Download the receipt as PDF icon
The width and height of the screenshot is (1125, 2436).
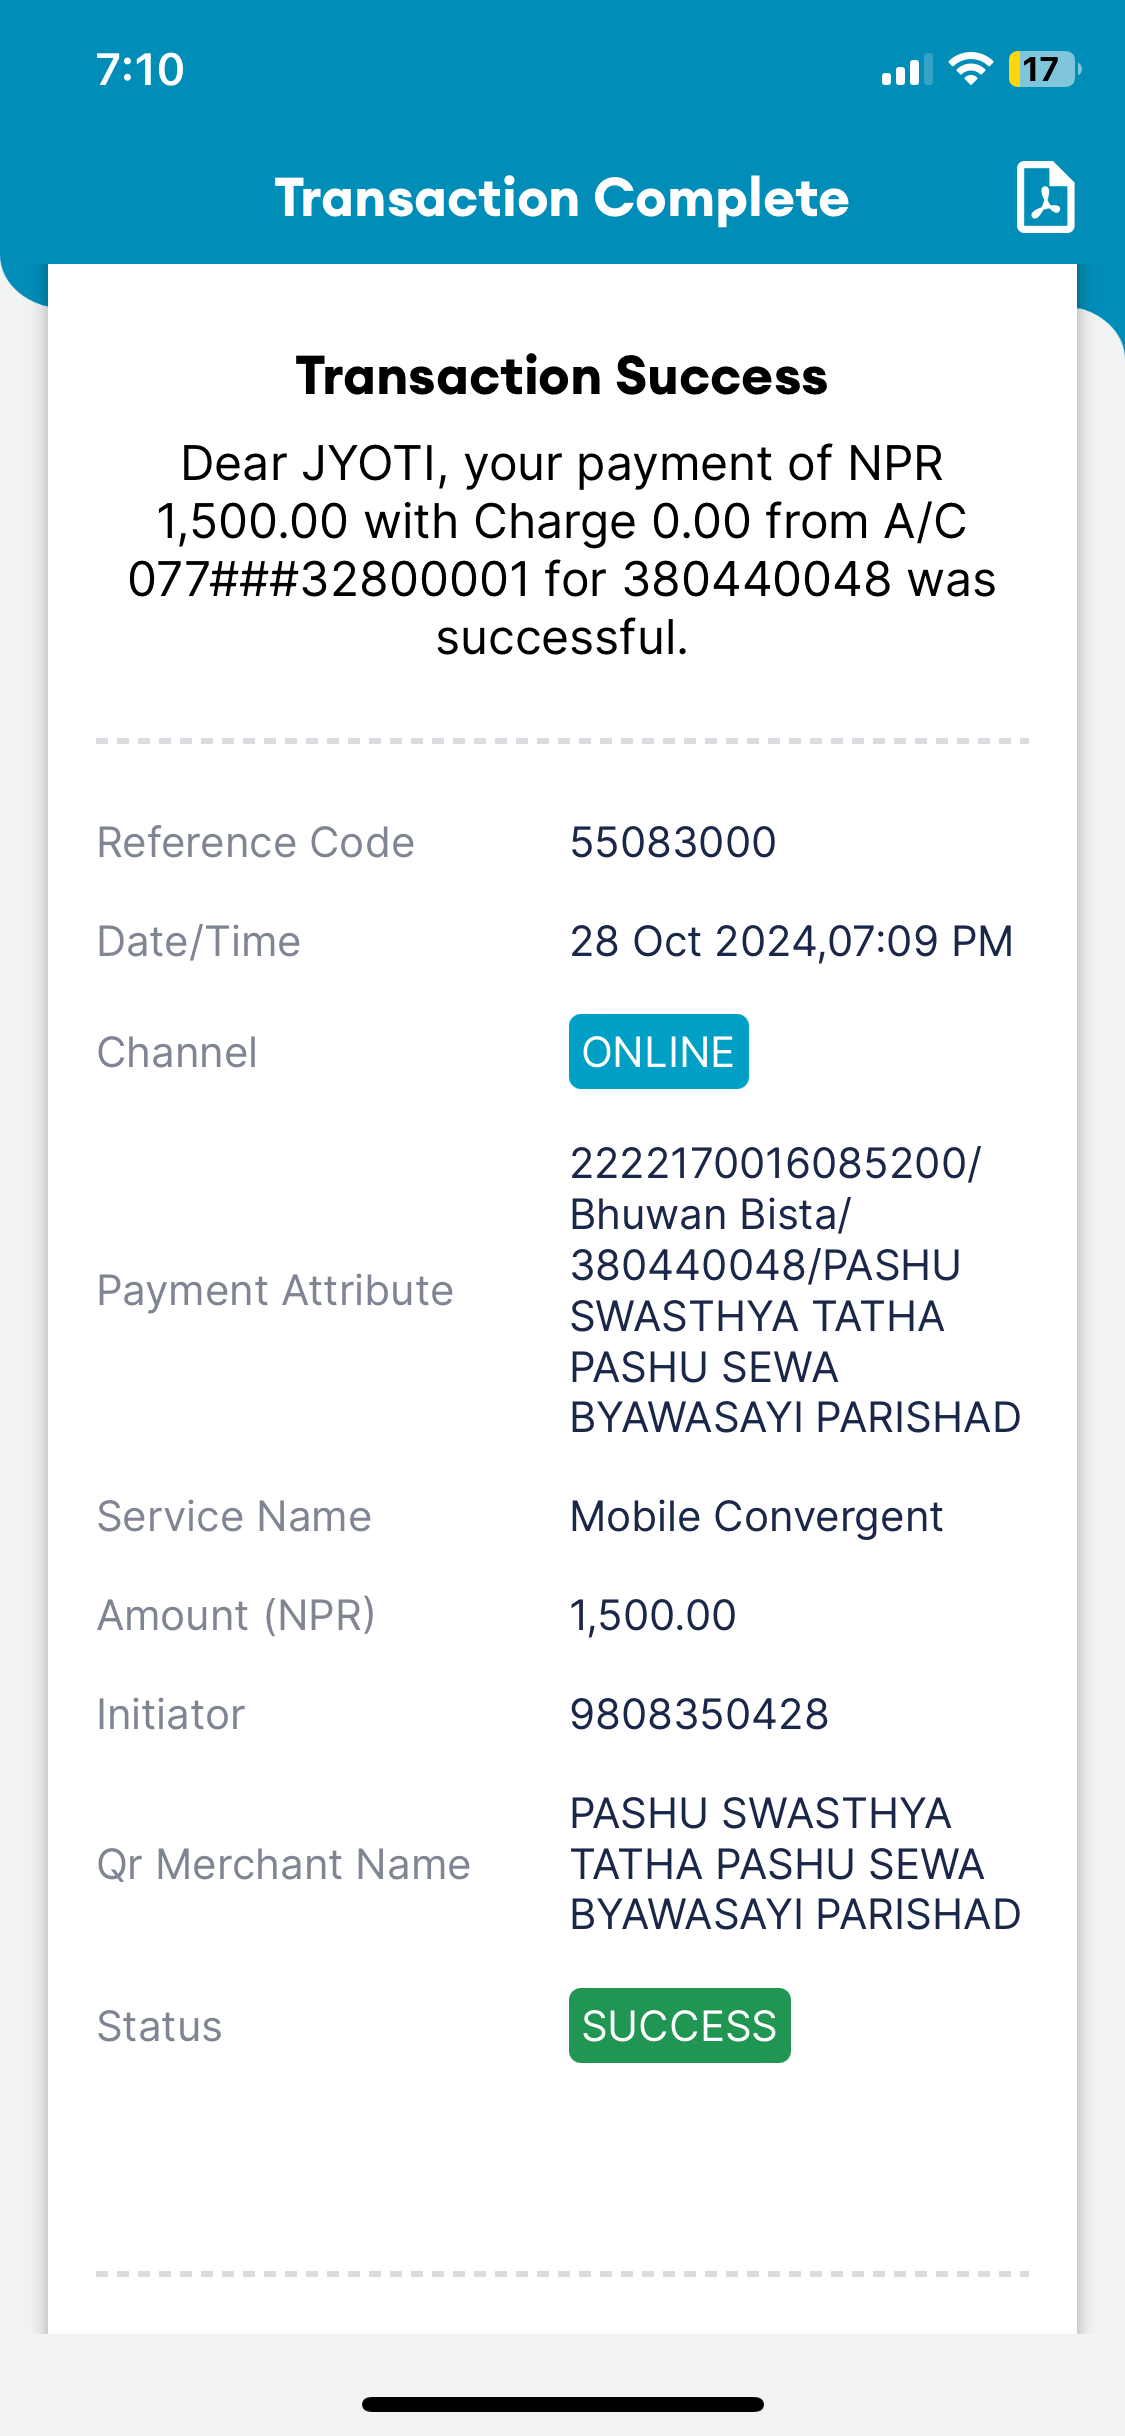click(1045, 197)
